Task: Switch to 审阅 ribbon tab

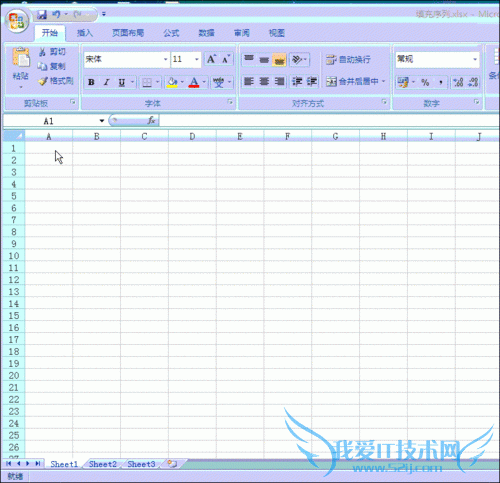Action: pyautogui.click(x=242, y=33)
